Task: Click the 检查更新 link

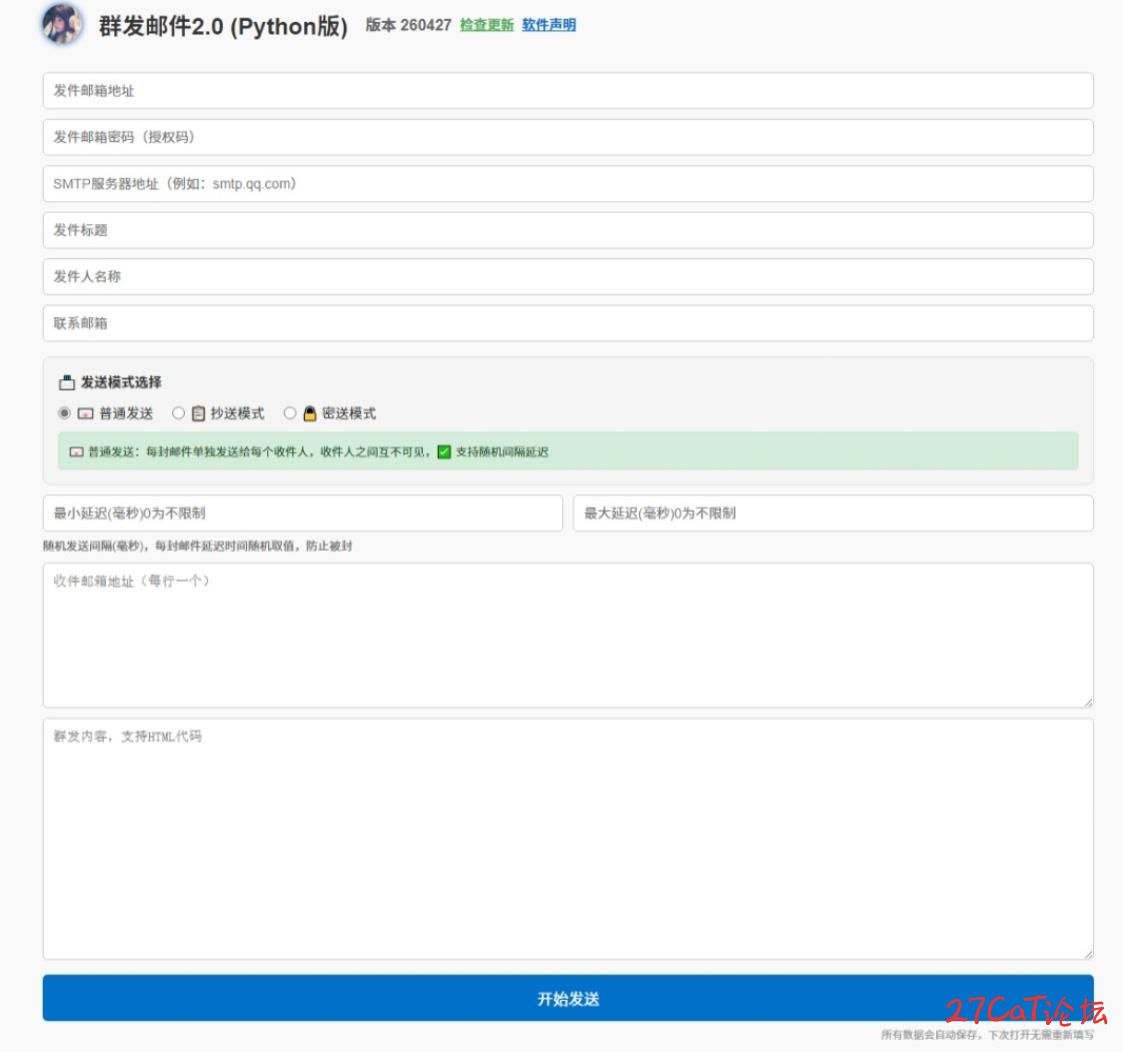Action: point(486,25)
